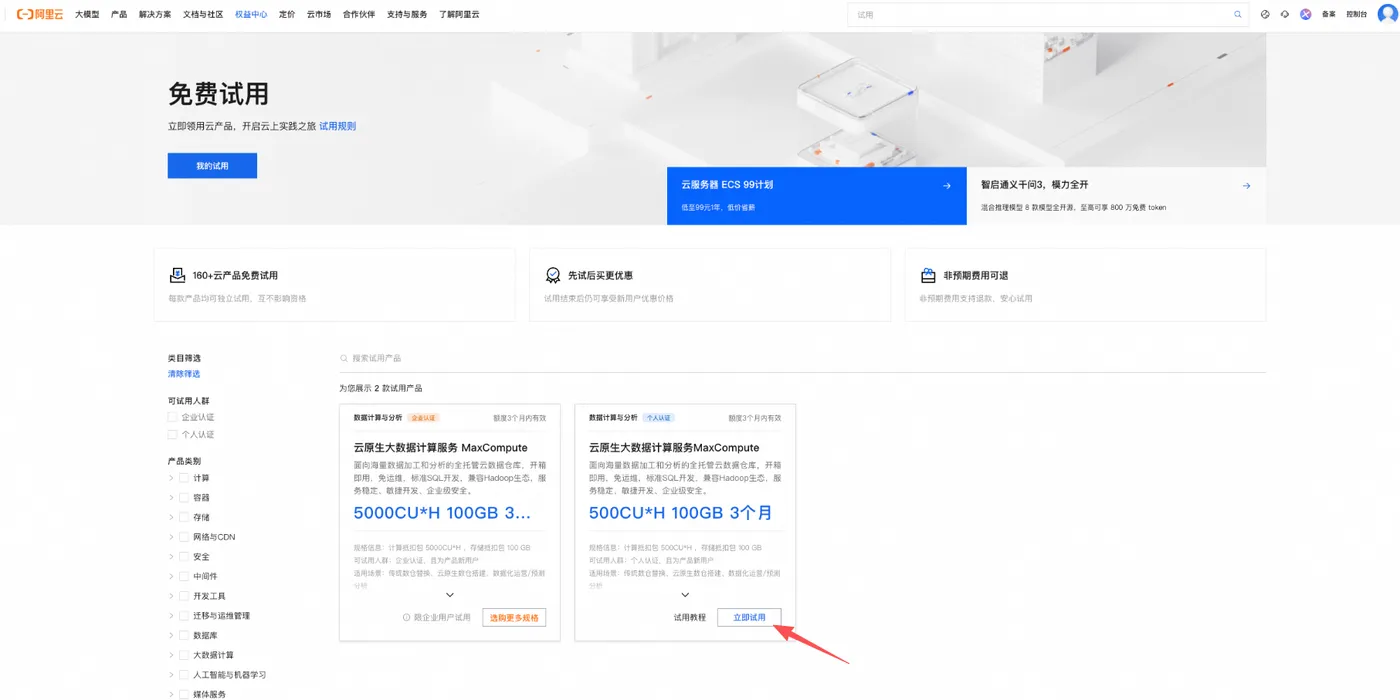Screen dimensions: 1400x700
Task: Open the 备案 link in top bar
Action: point(1329,14)
